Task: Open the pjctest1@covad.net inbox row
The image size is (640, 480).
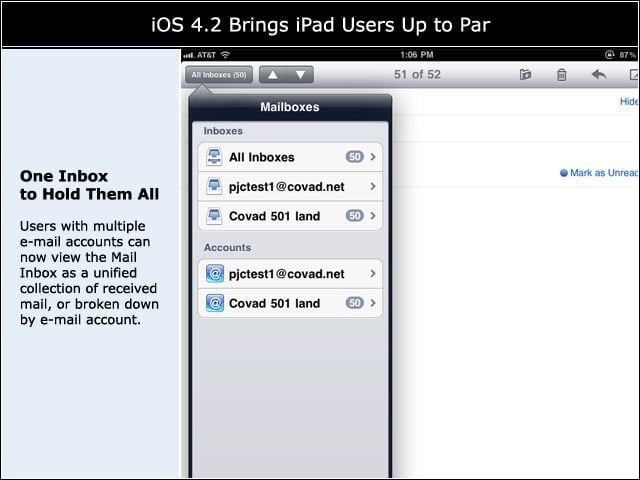Action: point(290,187)
